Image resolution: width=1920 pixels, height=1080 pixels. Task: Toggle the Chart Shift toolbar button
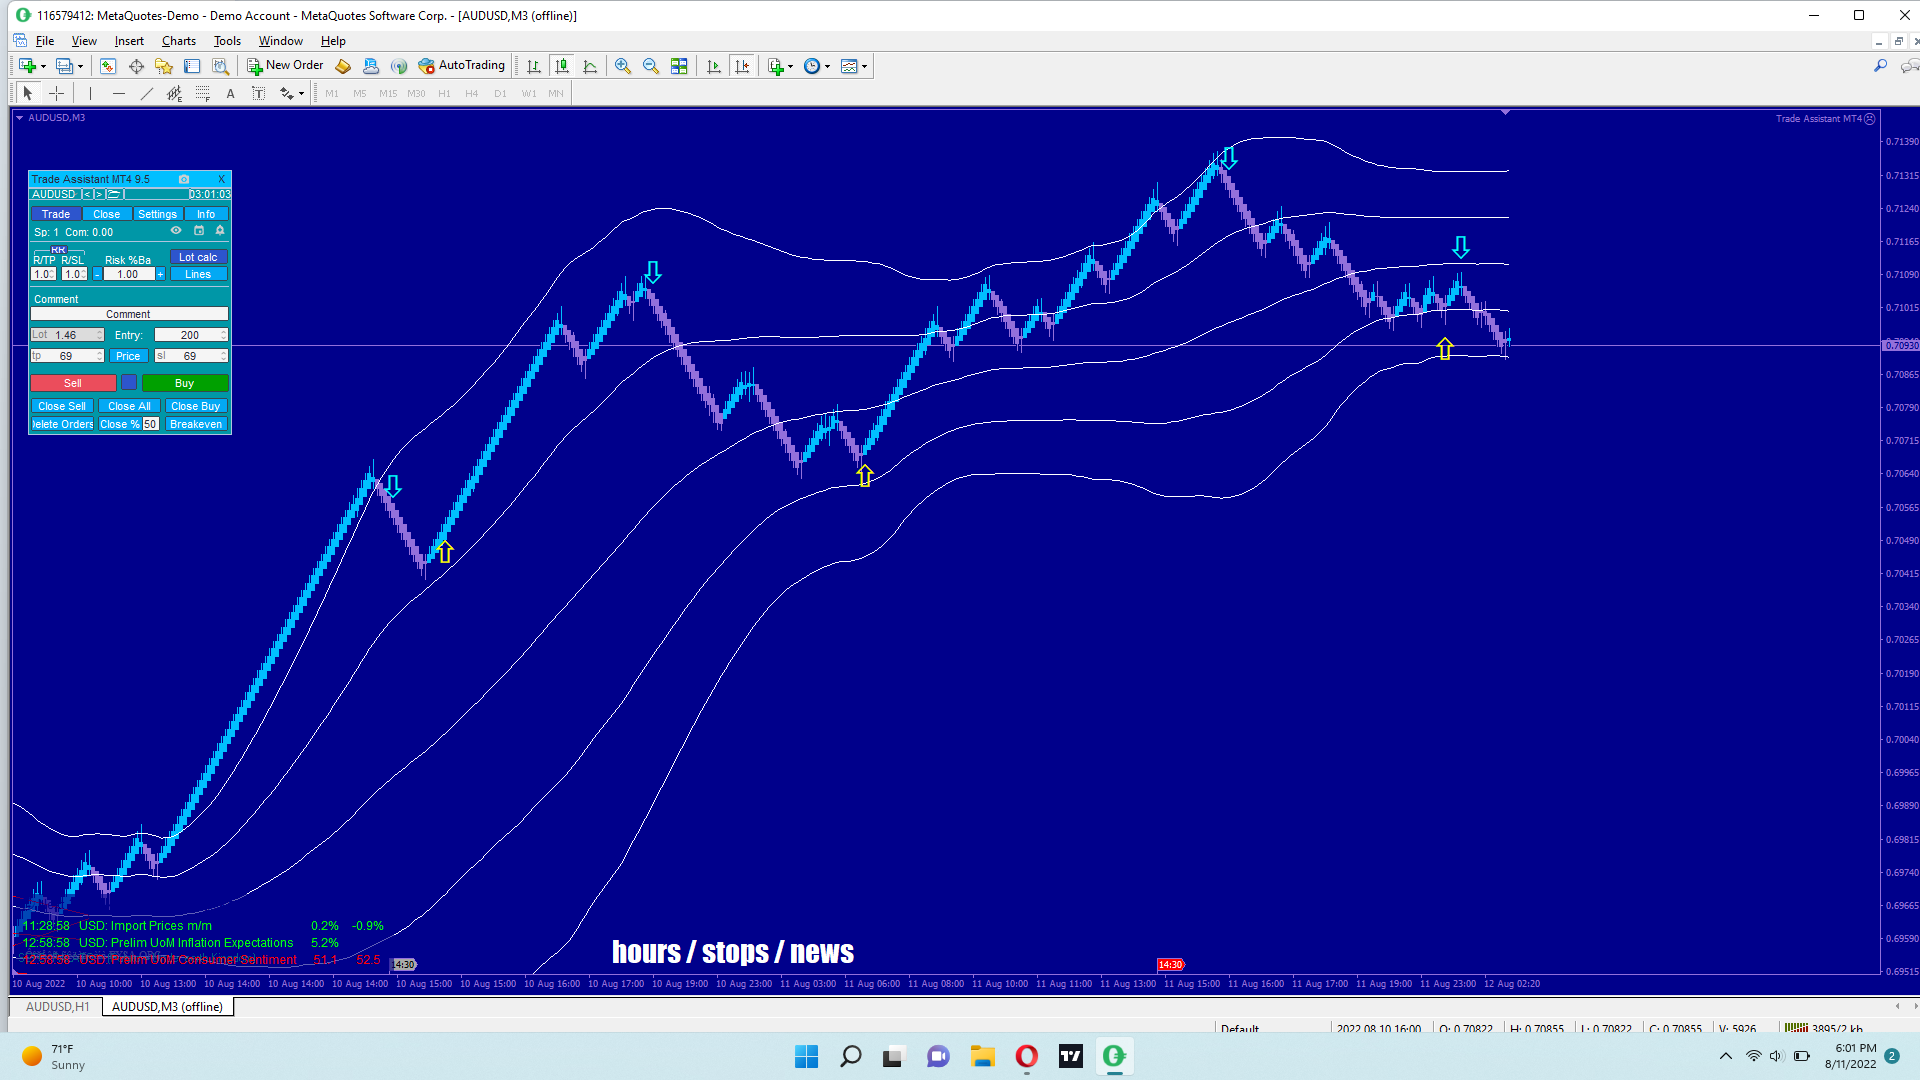[742, 66]
